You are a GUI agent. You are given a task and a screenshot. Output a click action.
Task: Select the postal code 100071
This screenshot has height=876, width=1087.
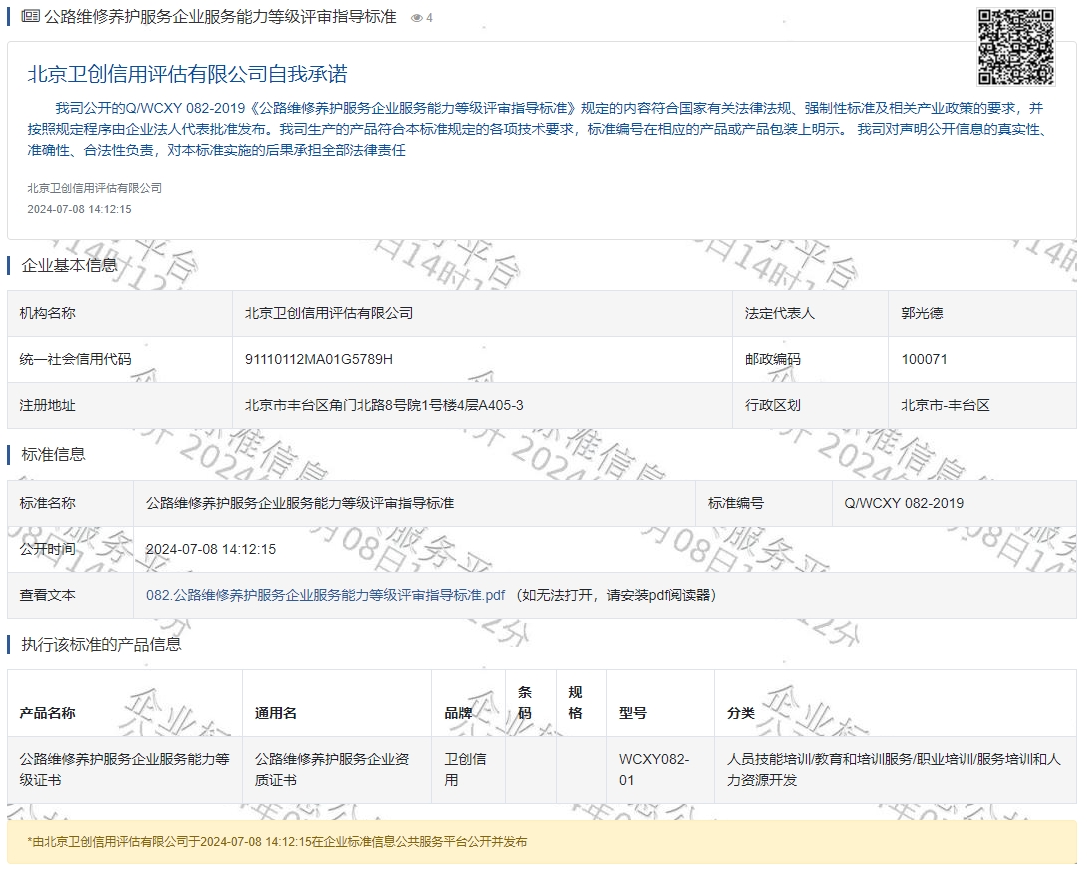click(x=924, y=359)
